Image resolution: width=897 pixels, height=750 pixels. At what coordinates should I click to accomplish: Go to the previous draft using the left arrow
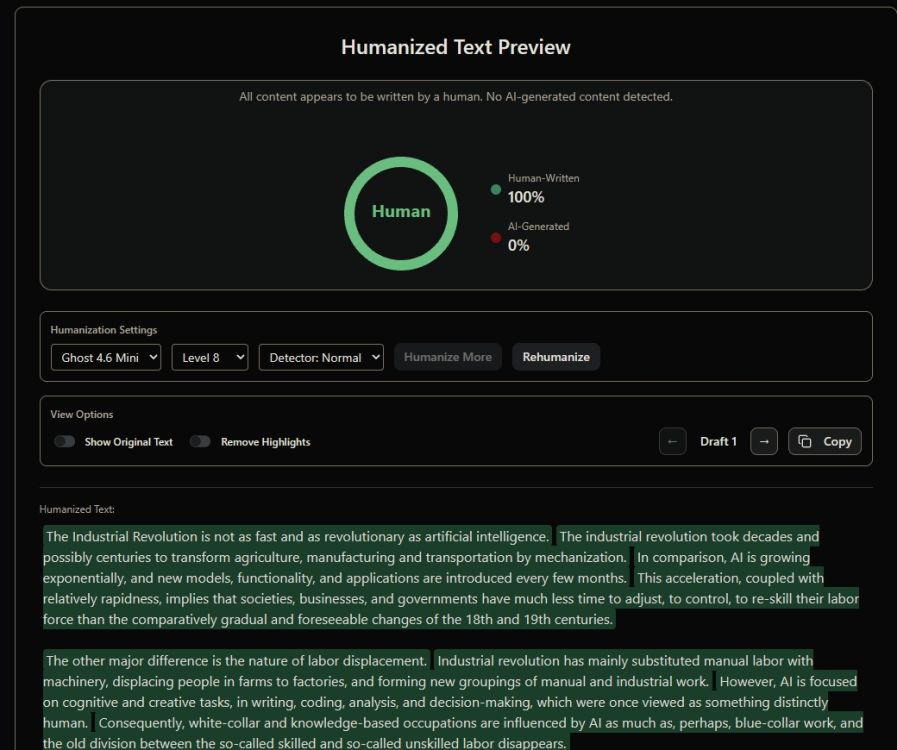point(672,441)
